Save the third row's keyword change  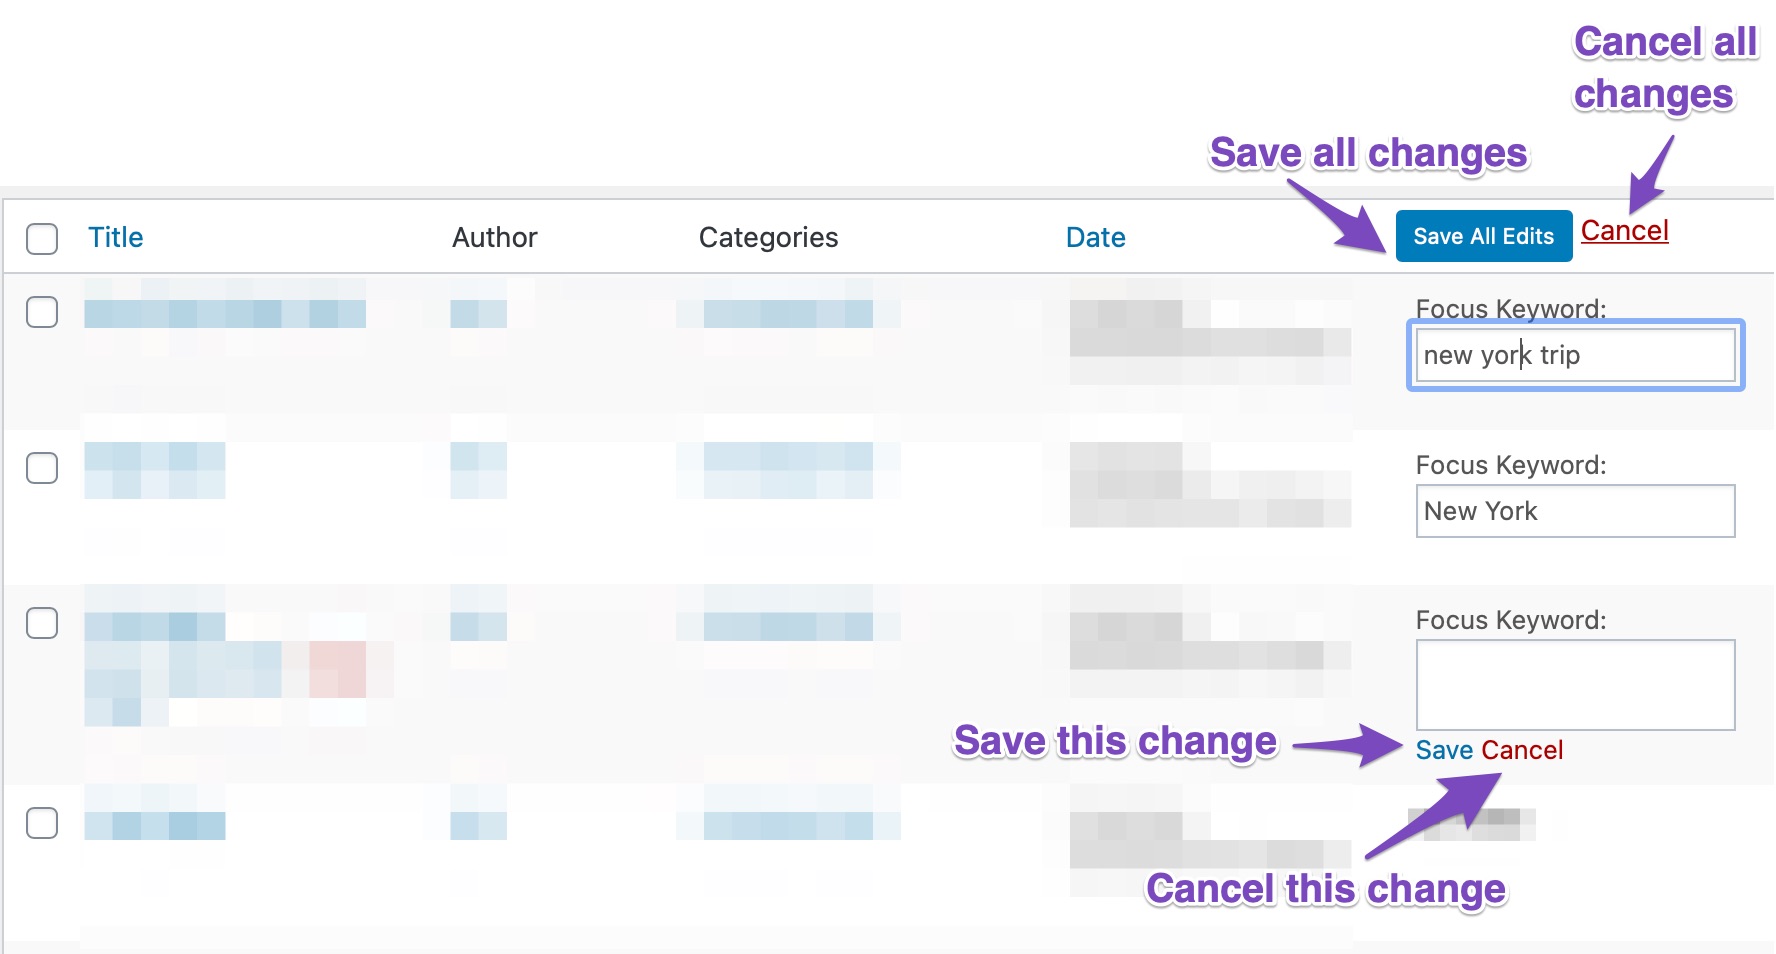pos(1444,751)
